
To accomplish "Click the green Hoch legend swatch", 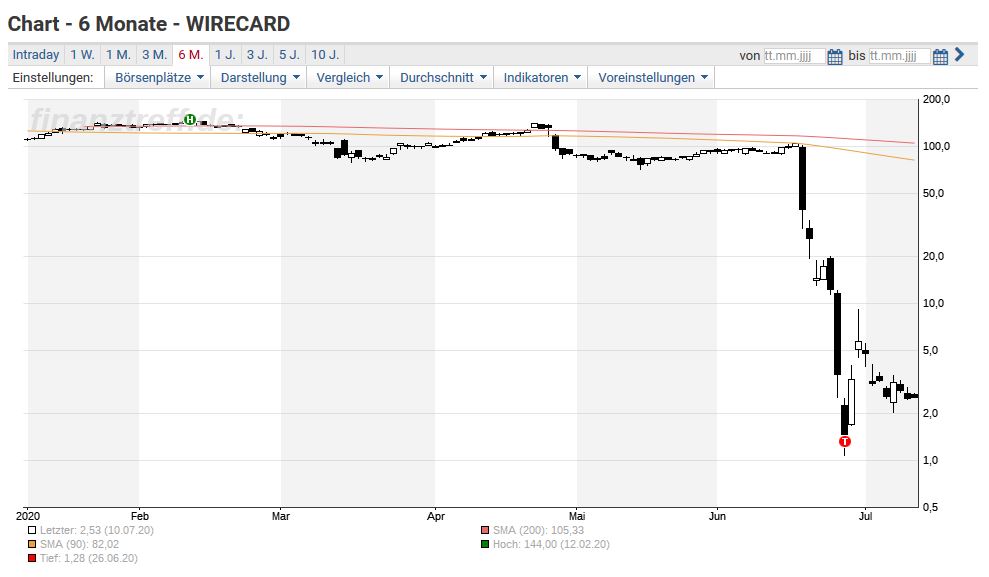I will pos(485,544).
